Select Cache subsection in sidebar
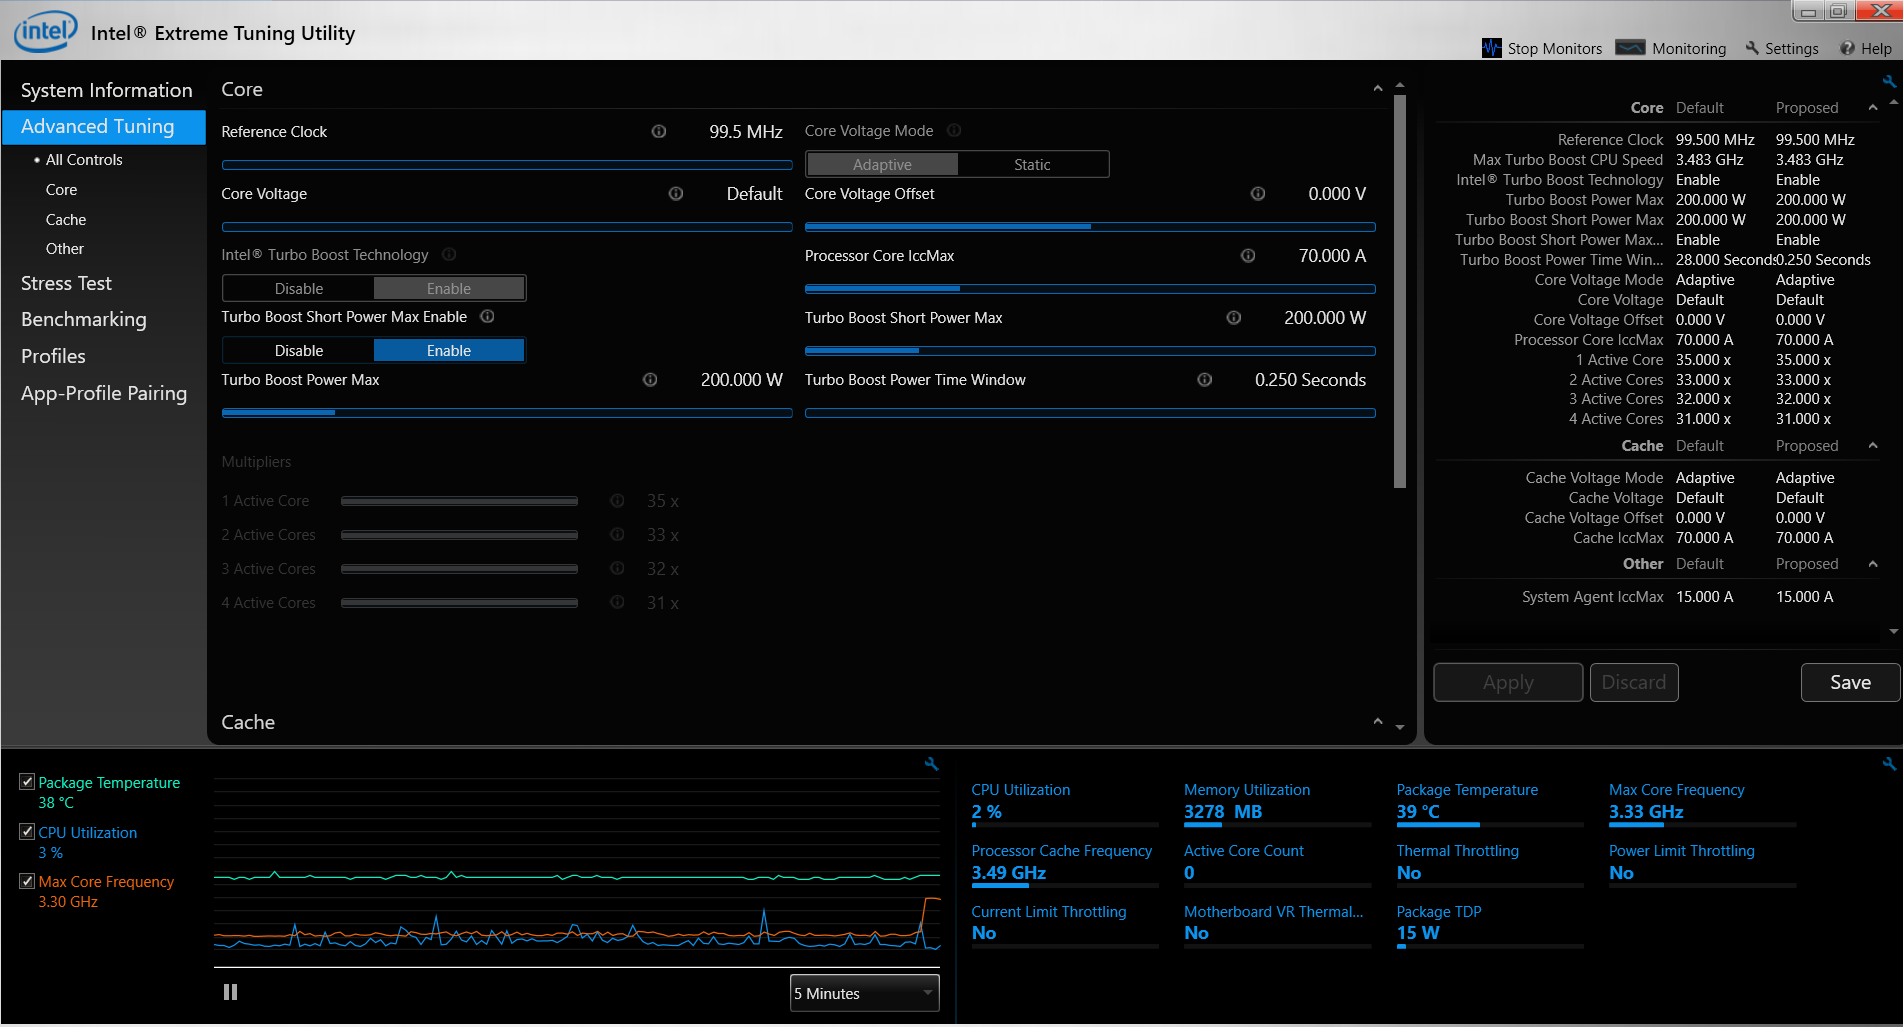This screenshot has height=1027, width=1903. [x=66, y=220]
